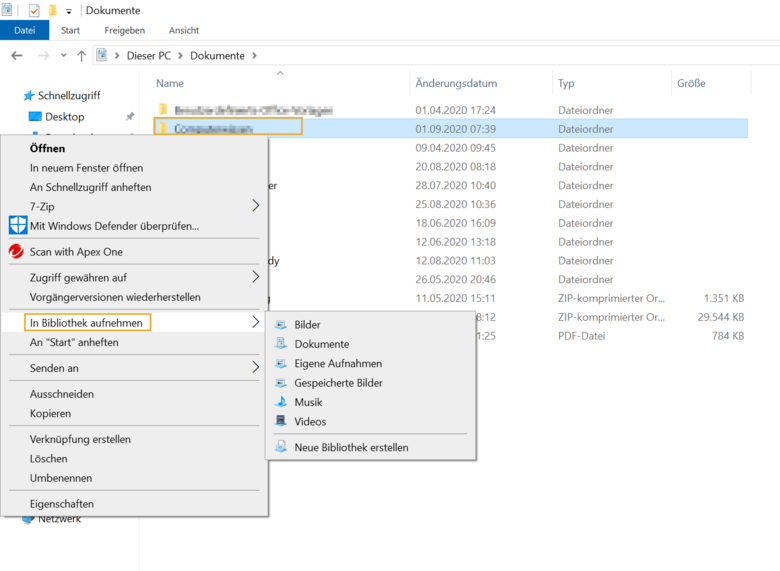
Task: Click the Schnellzugriff star icon
Action: pos(29,95)
